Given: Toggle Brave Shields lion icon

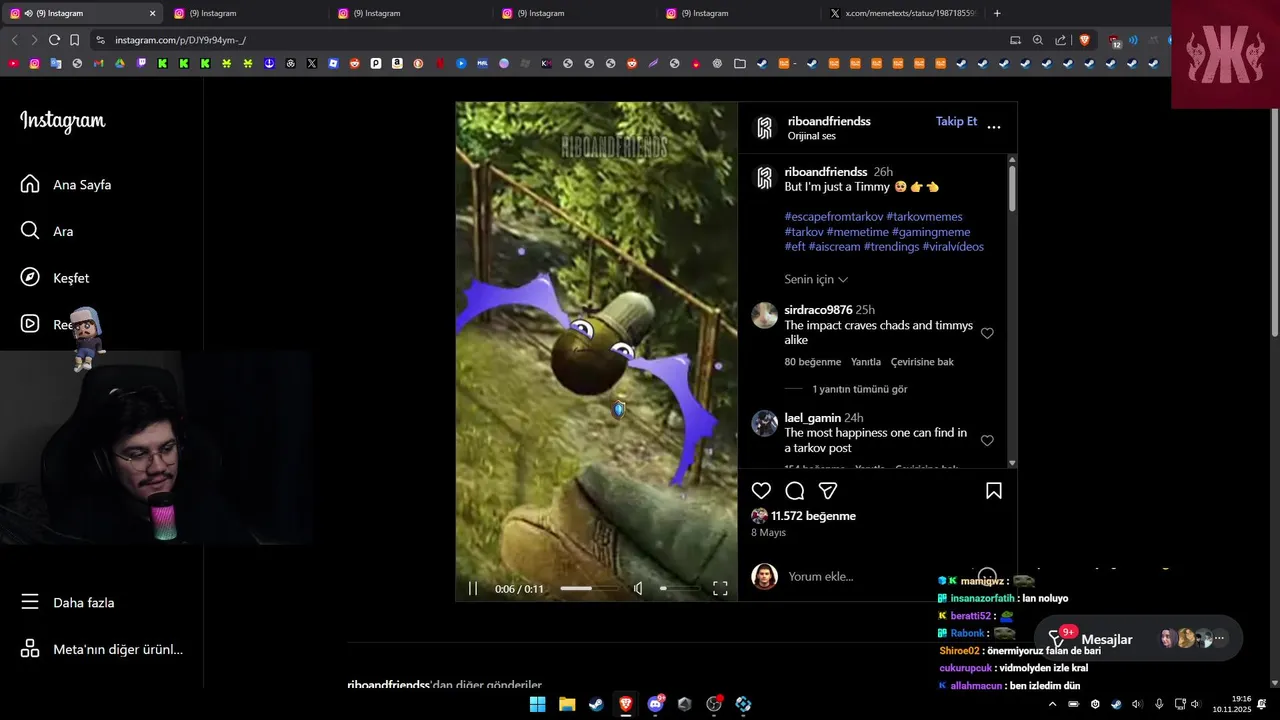Looking at the screenshot, I should pos(1085,40).
